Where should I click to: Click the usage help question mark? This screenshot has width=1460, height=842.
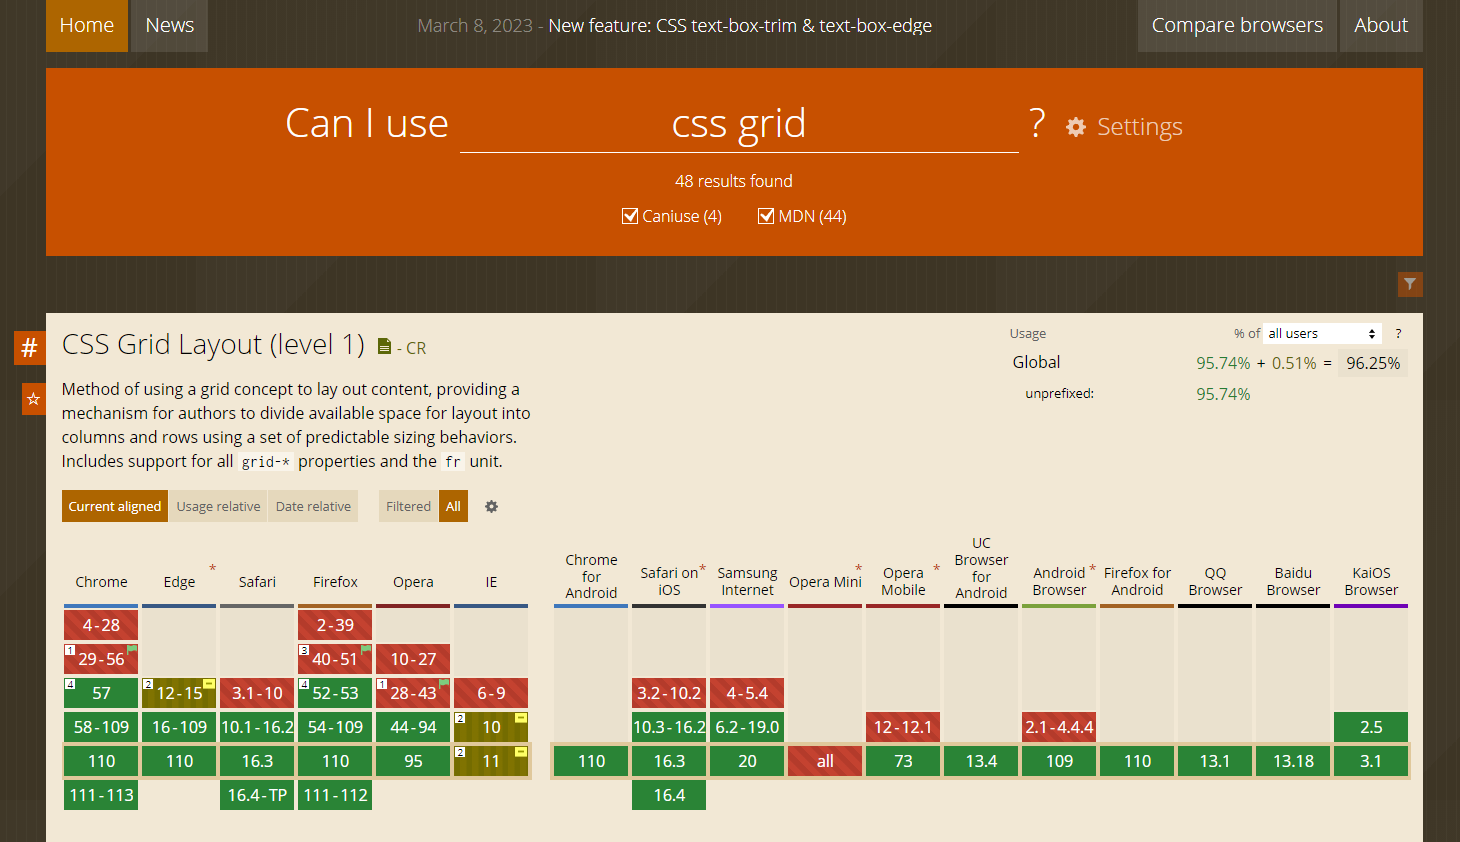(1398, 334)
